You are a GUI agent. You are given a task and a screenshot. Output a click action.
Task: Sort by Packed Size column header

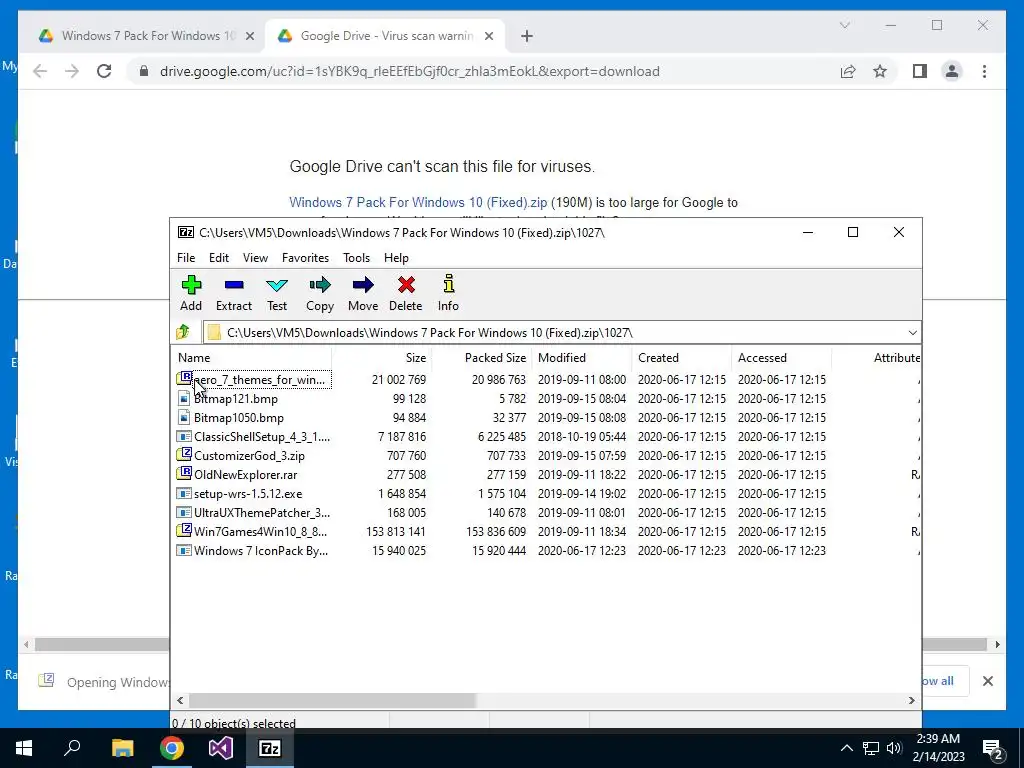(x=482, y=357)
